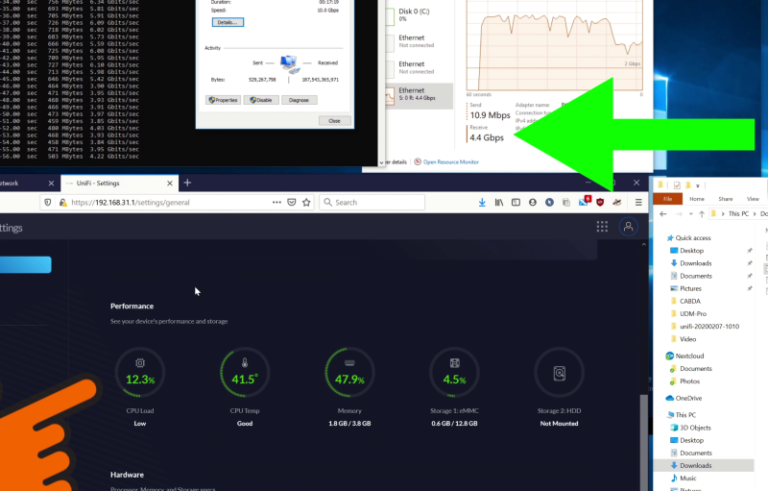
Task: Click the CPU Temp gauge
Action: point(245,372)
